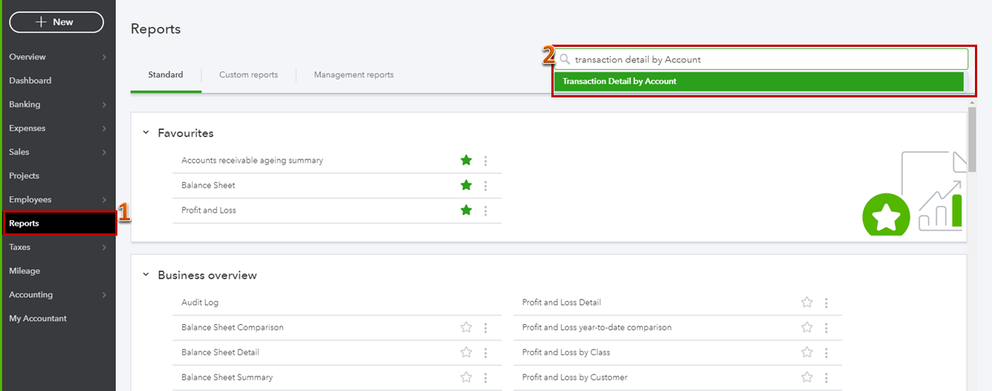Open Balance Sheet Comparison report

click(232, 327)
